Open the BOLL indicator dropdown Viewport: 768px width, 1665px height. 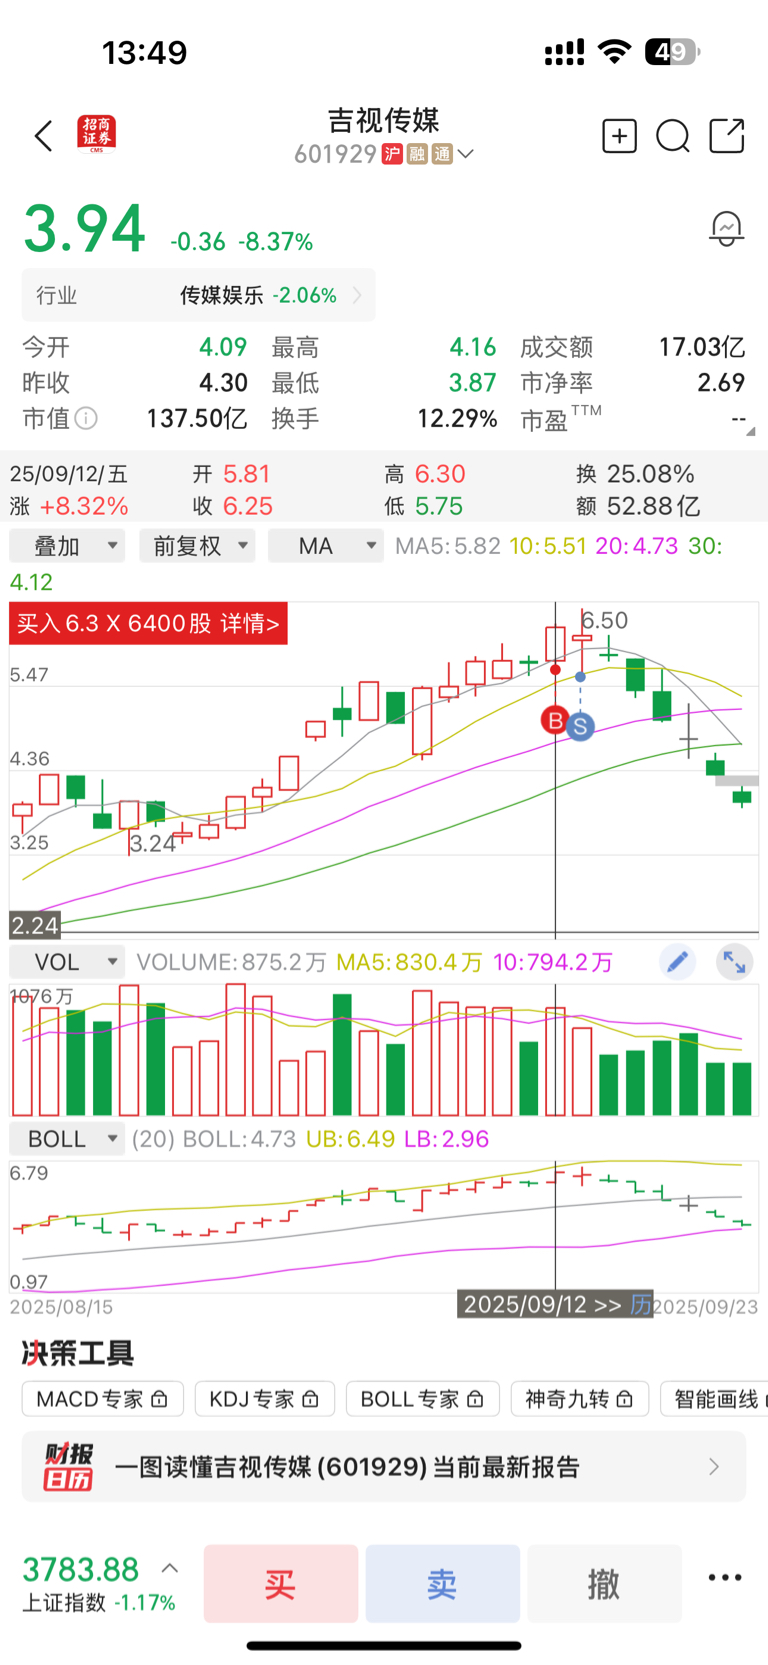coord(67,1139)
